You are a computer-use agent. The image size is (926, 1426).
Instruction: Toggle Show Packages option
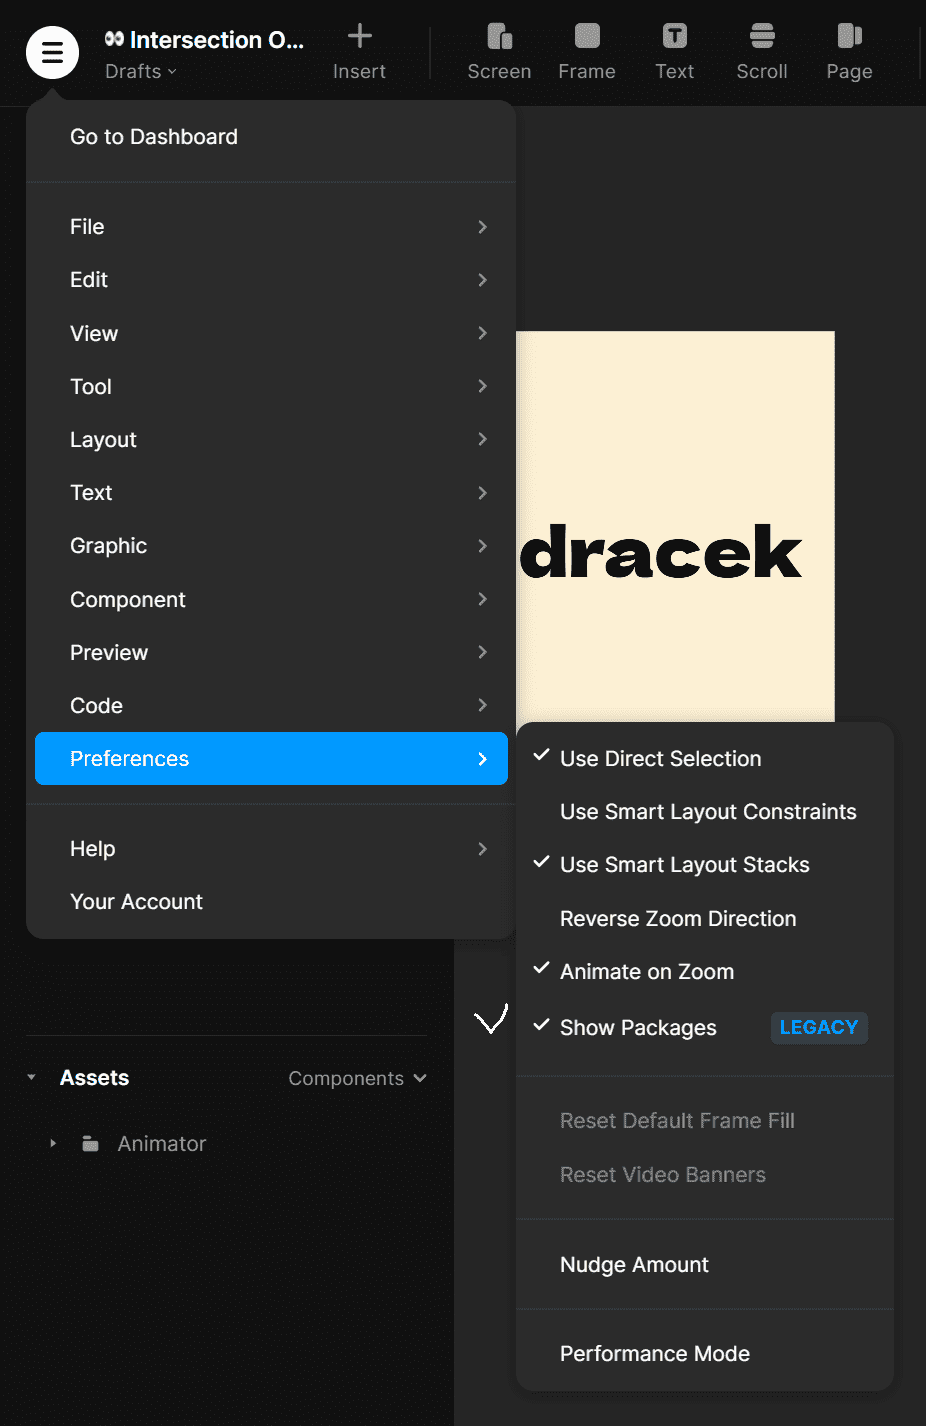[x=638, y=1027]
